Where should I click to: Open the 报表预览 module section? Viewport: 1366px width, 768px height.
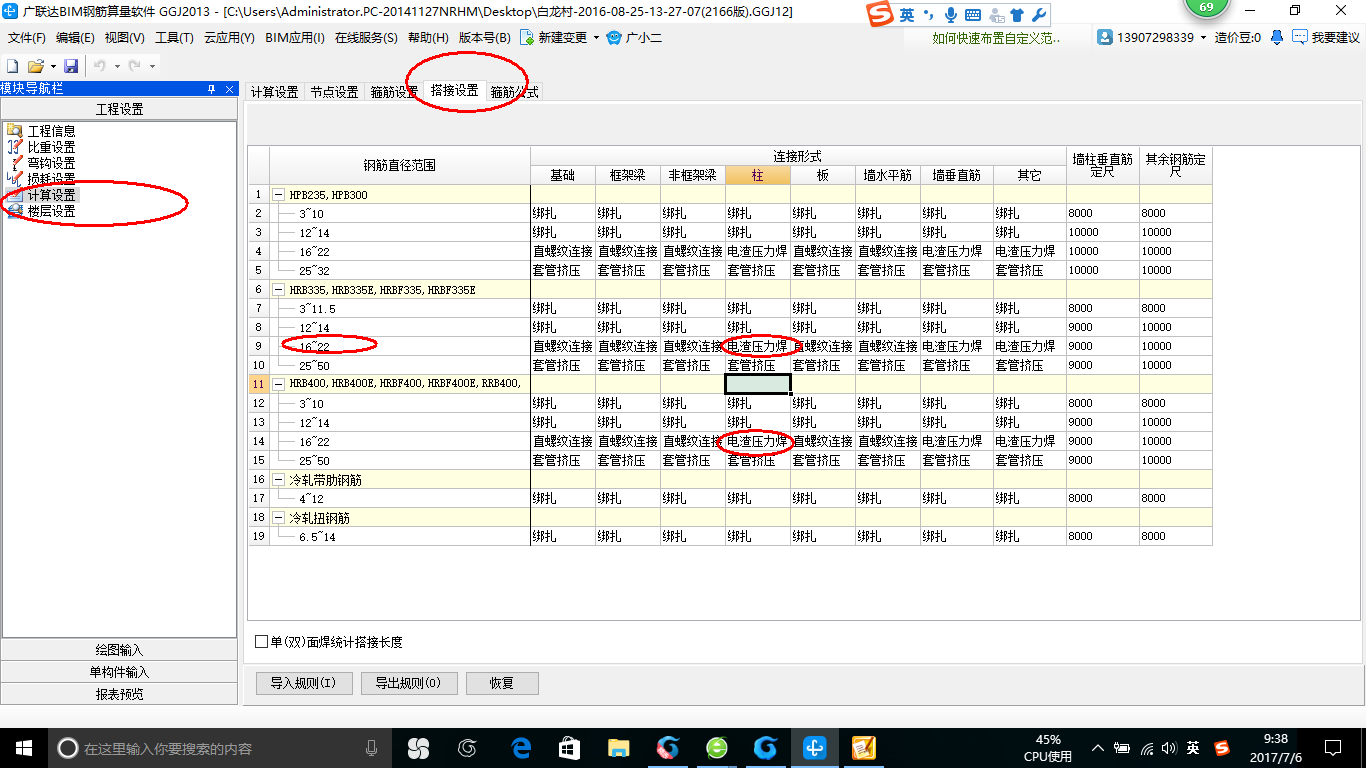[119, 694]
